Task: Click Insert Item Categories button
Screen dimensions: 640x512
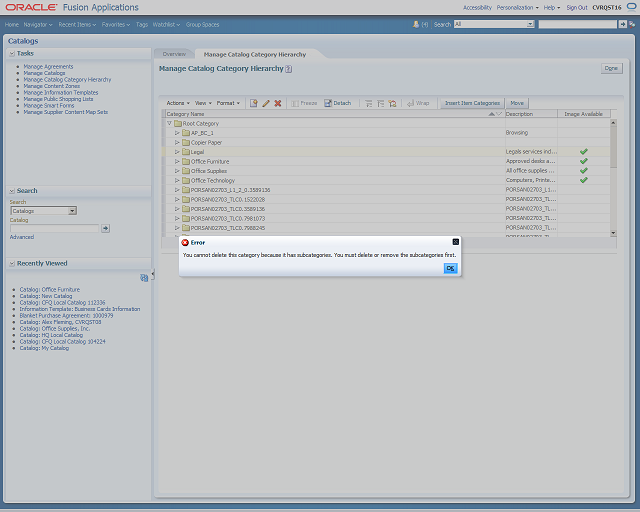Action: (x=472, y=103)
